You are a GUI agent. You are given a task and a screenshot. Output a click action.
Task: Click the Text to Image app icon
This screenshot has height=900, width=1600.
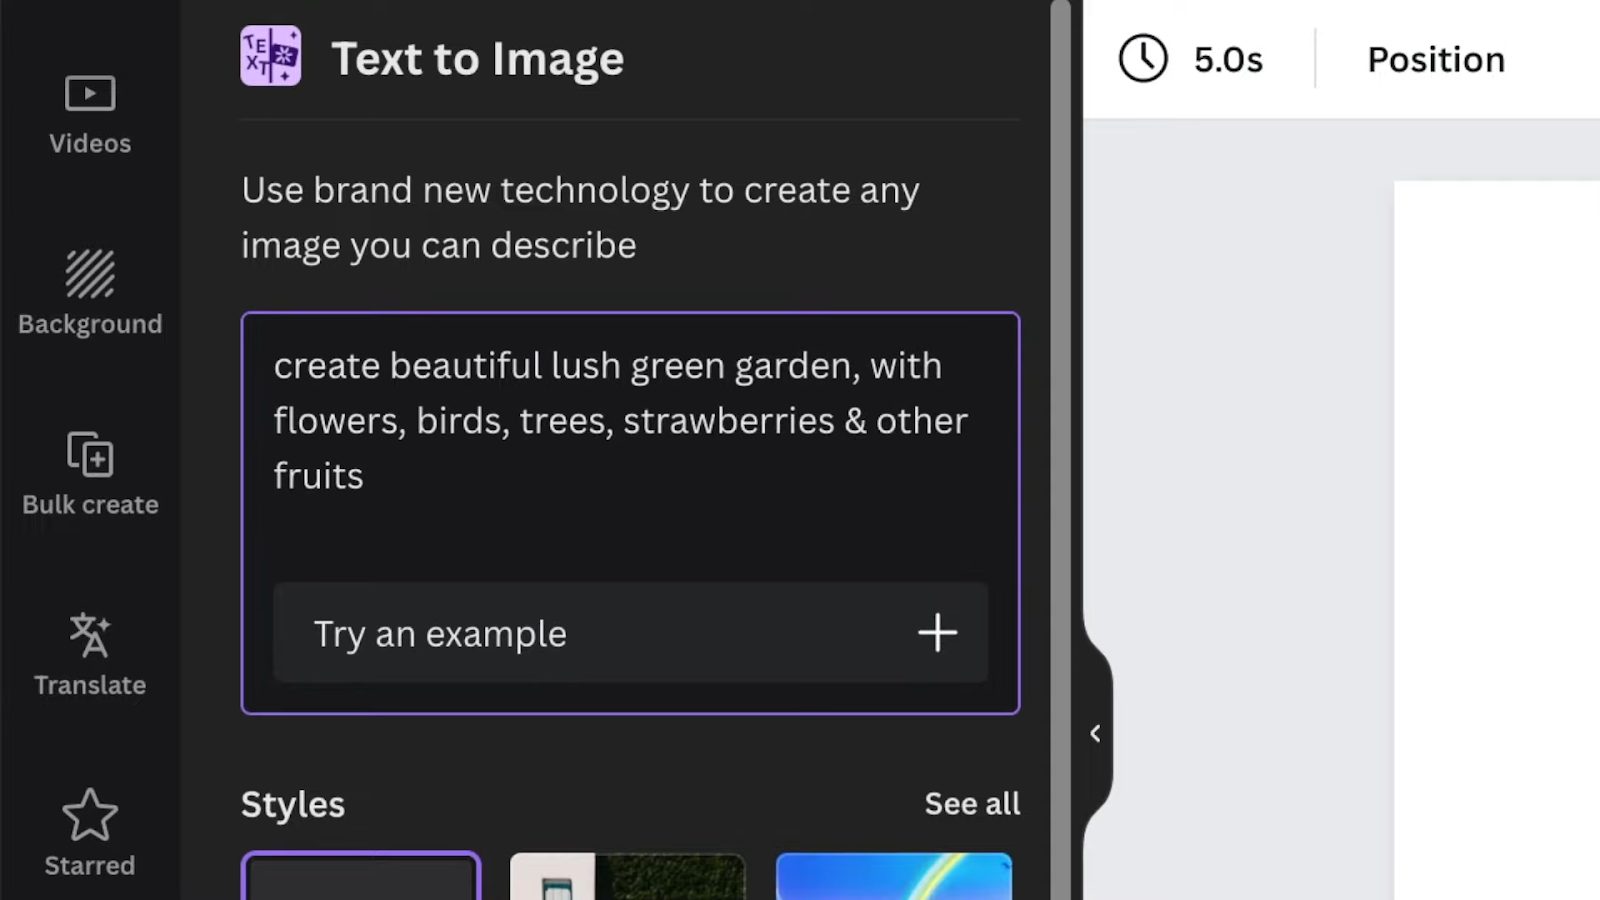pyautogui.click(x=271, y=56)
